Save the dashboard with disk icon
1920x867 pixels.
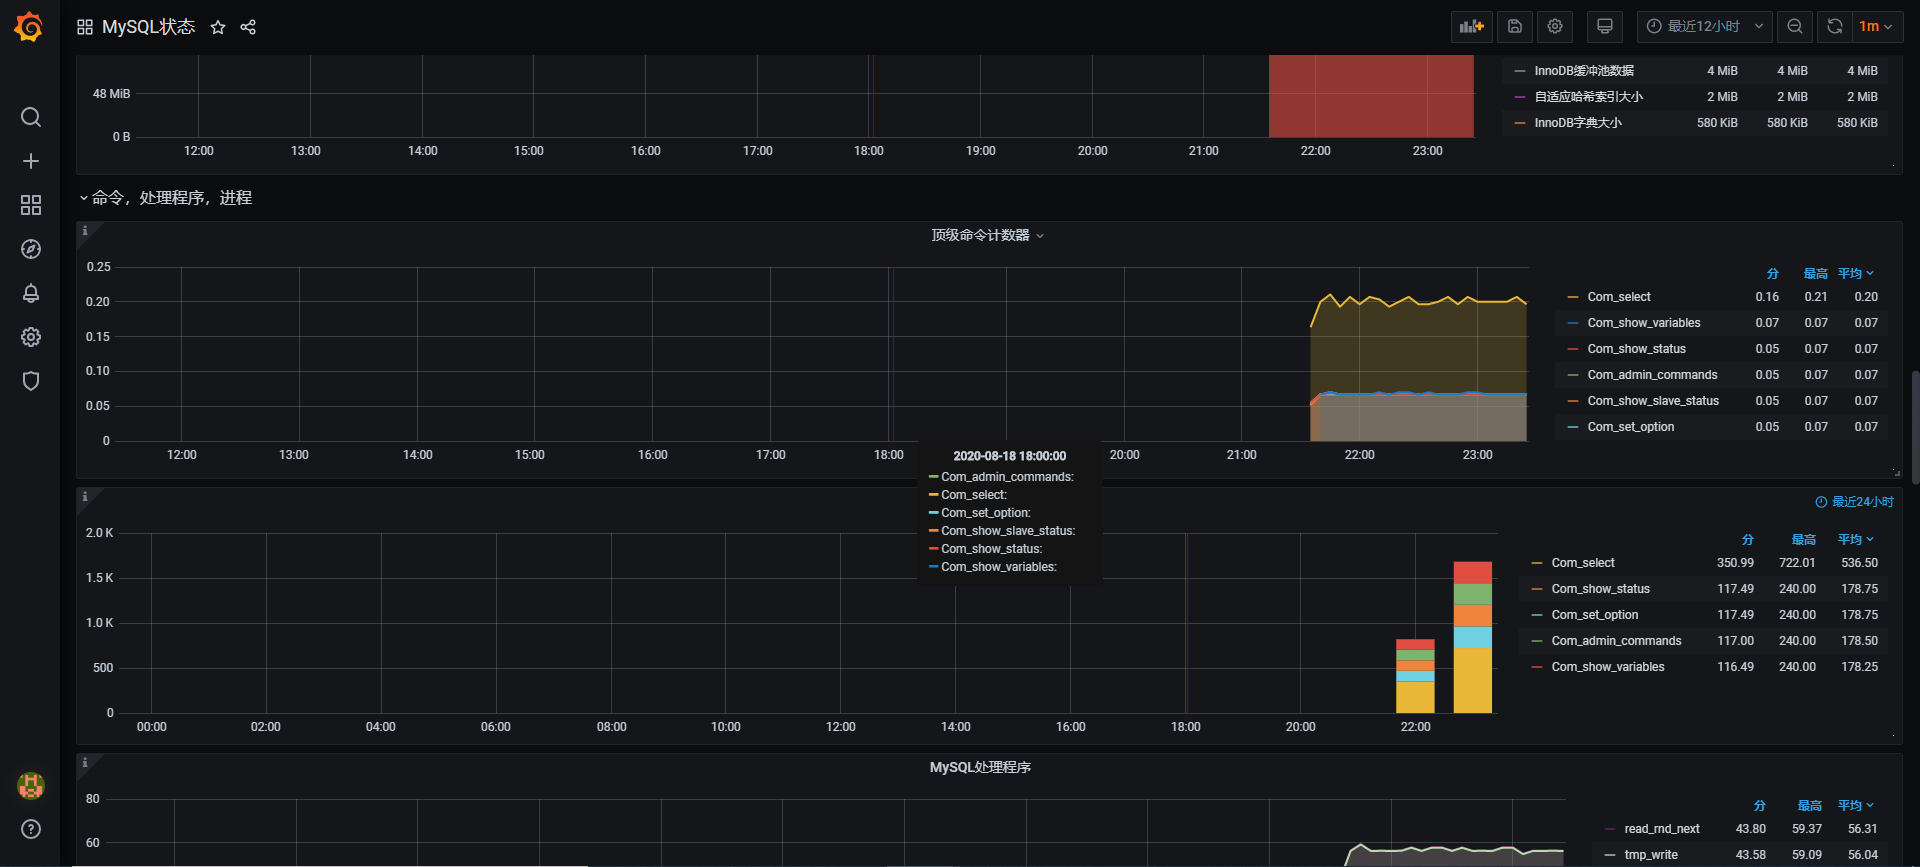tap(1515, 27)
